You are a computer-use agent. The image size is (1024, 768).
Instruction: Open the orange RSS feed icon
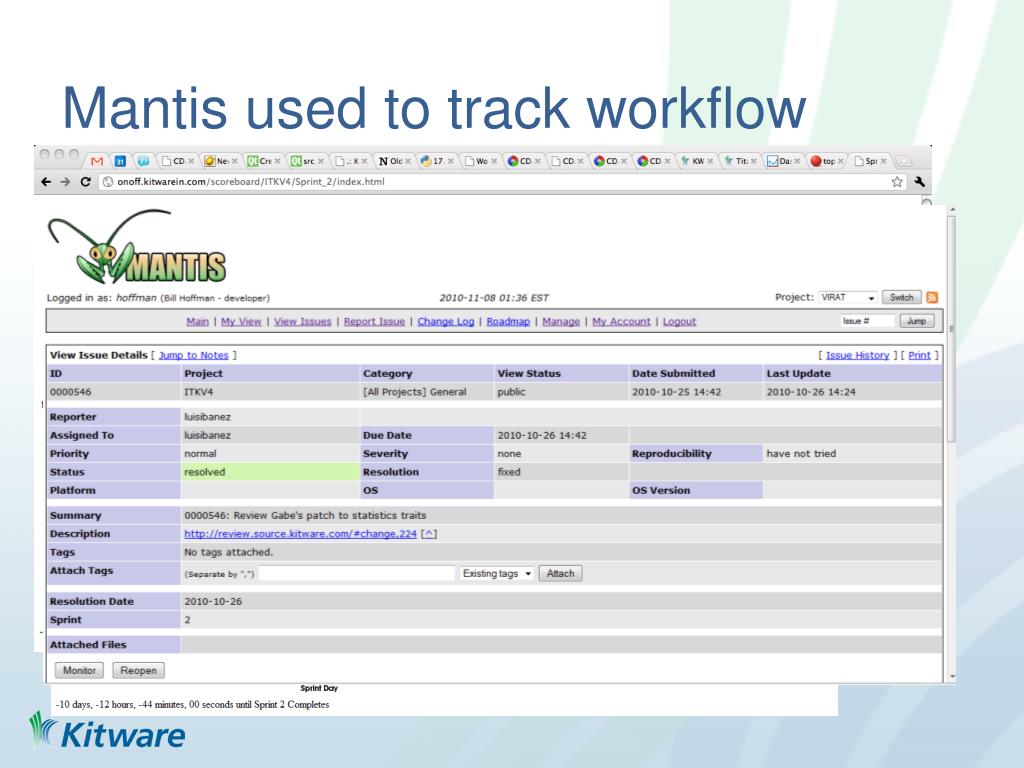click(x=933, y=297)
